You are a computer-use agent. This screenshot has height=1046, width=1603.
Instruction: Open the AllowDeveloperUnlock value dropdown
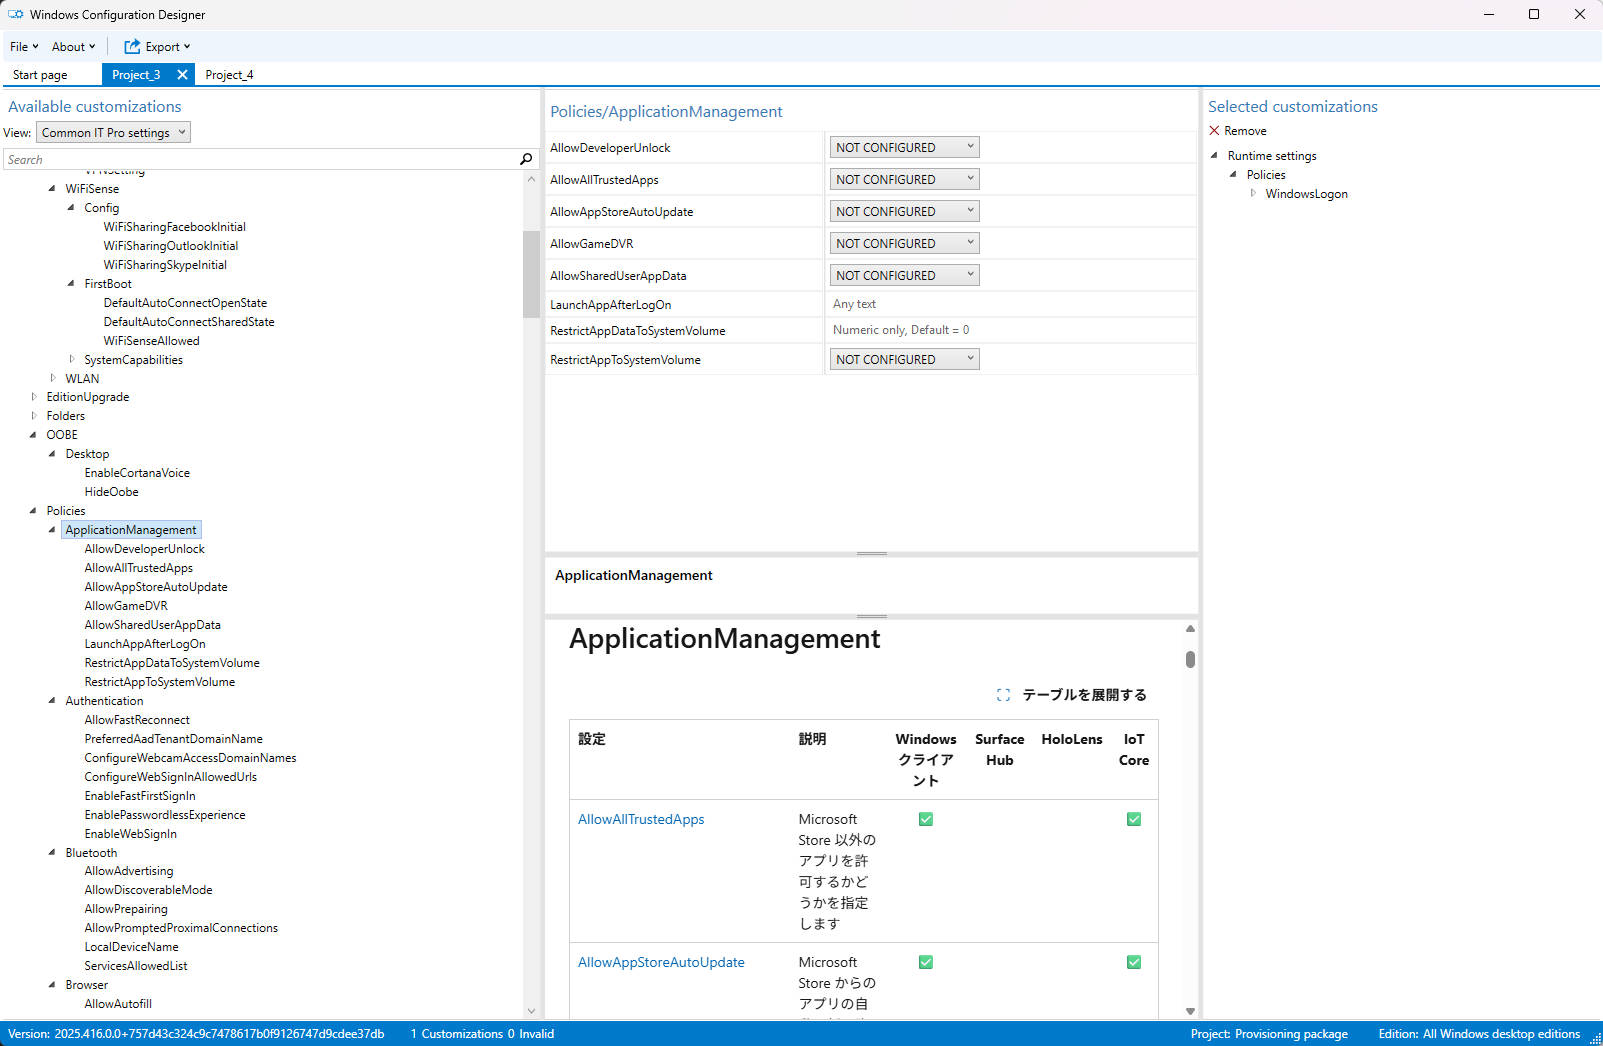(904, 148)
